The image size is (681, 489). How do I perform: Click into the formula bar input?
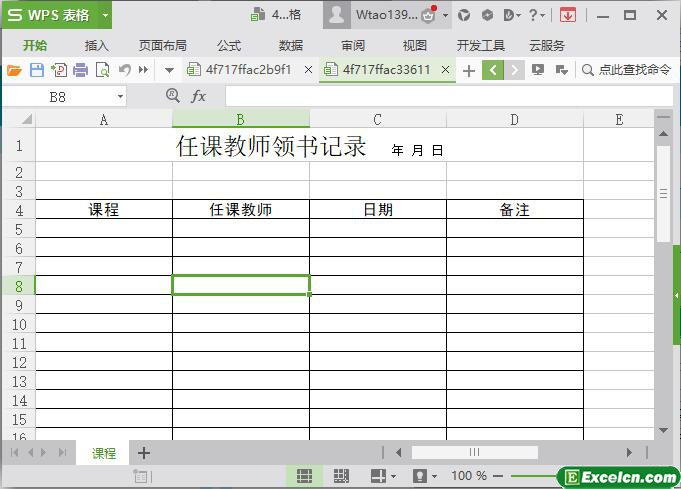click(x=449, y=96)
